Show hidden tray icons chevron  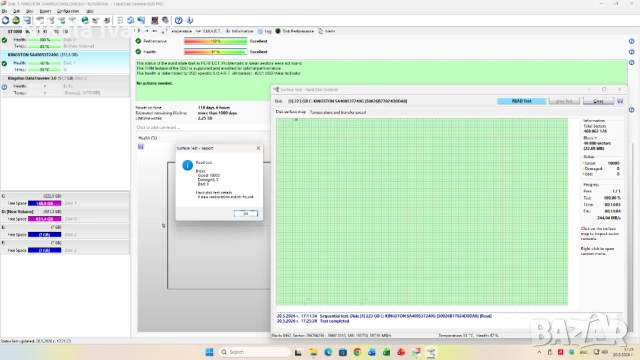(539, 352)
